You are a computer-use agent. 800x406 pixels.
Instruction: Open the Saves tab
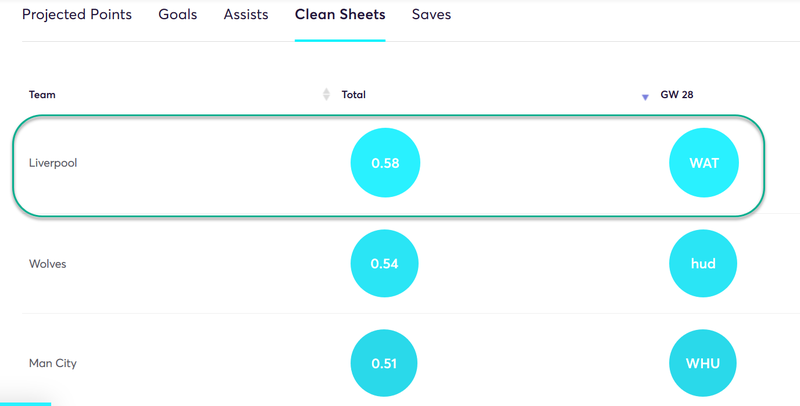(431, 15)
